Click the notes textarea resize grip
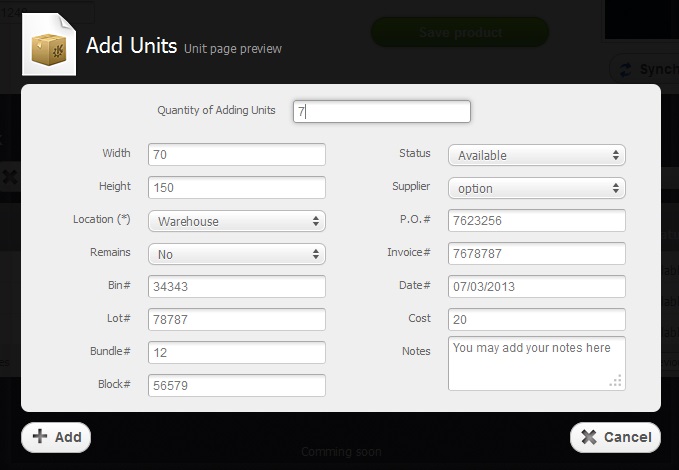The height and width of the screenshot is (470, 679). [x=616, y=380]
